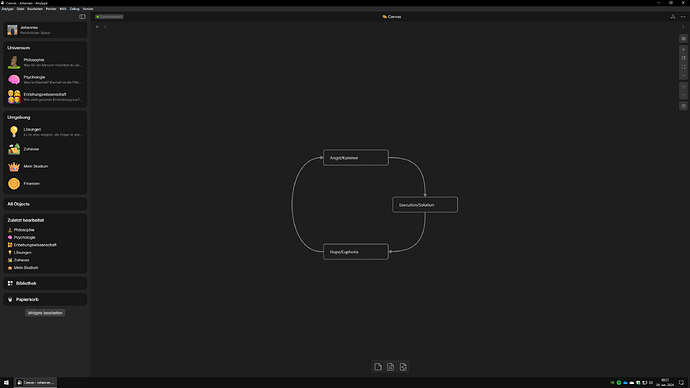Screen dimensions: 690x388
Task: Open the Anytype menu
Action: (7, 9)
